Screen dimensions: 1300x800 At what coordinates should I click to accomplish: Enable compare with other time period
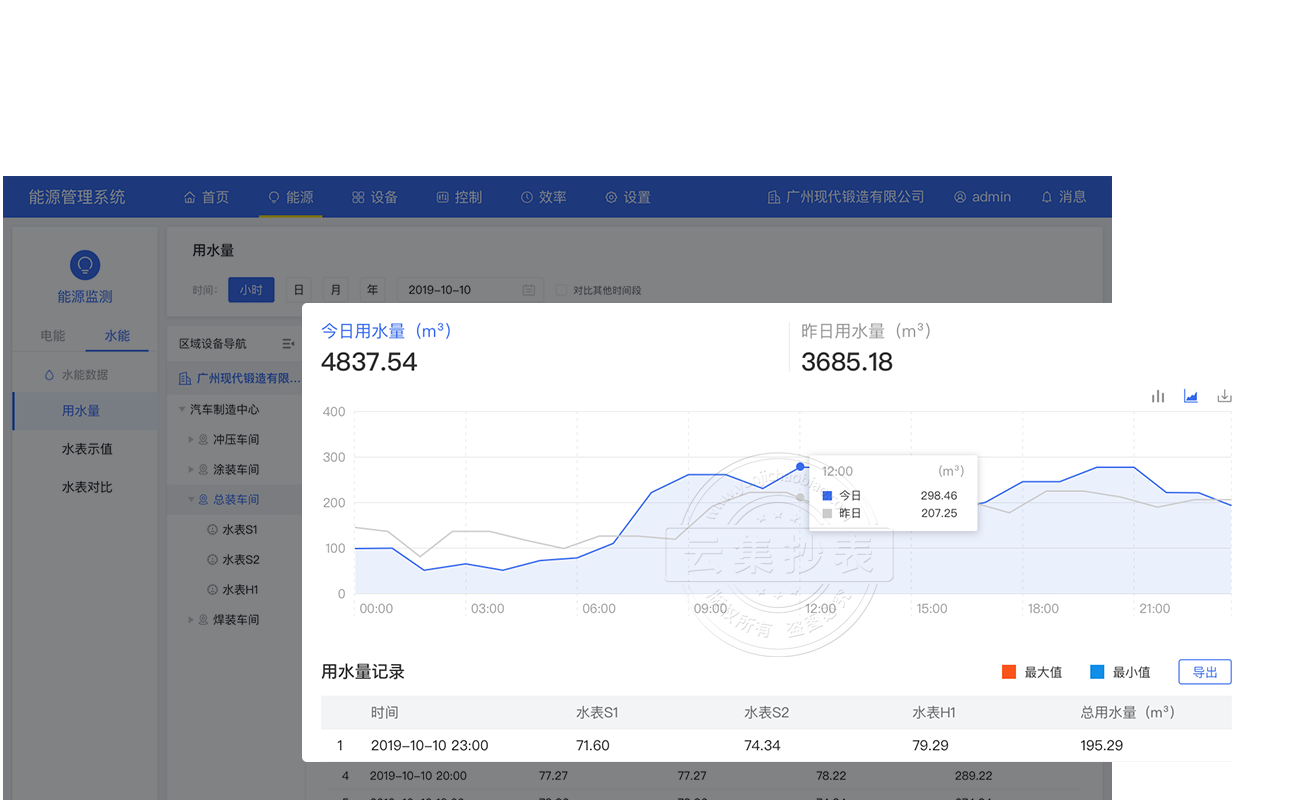[x=562, y=291]
